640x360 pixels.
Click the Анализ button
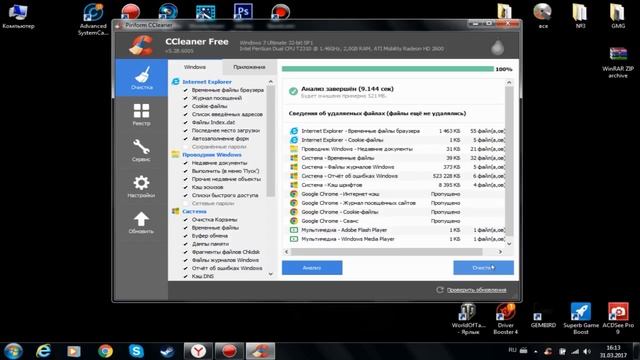click(x=312, y=268)
